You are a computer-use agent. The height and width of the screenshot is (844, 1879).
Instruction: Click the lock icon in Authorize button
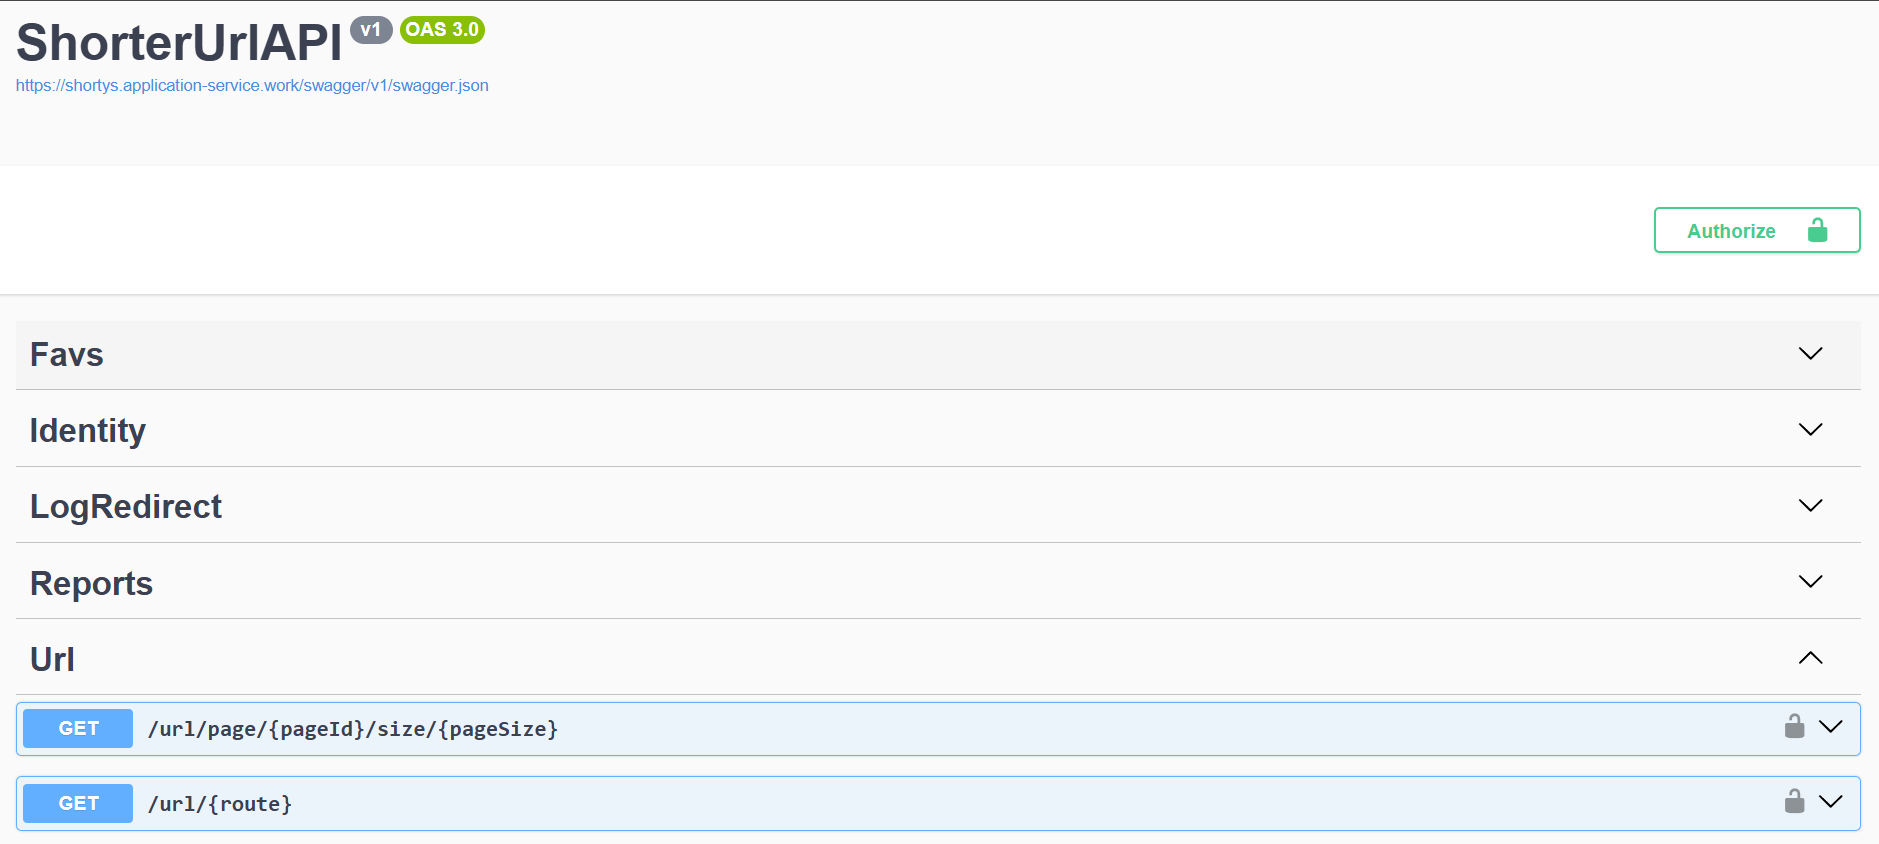pos(1817,231)
